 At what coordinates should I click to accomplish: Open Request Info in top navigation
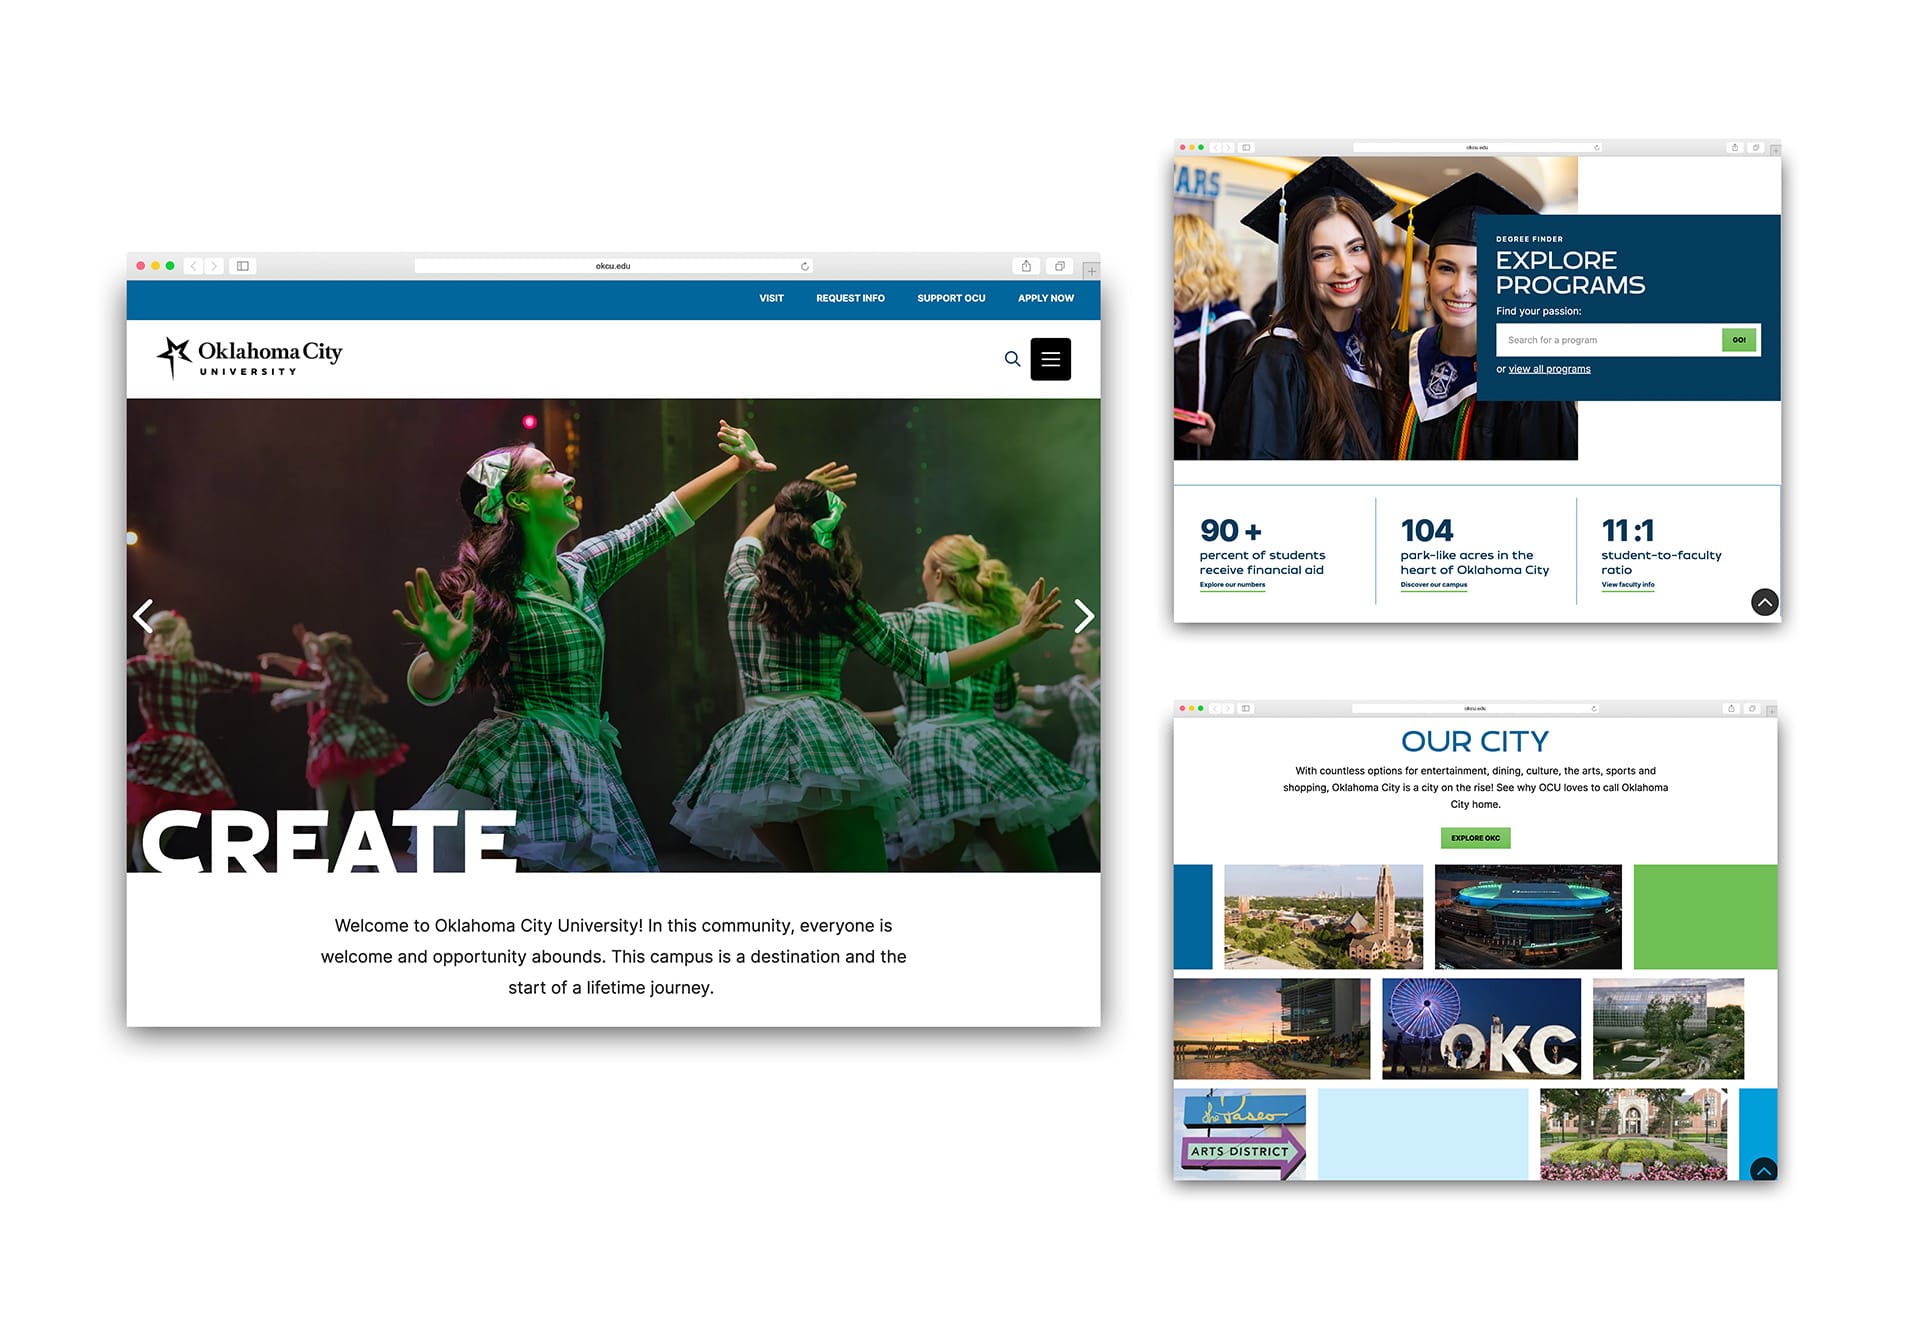(850, 298)
